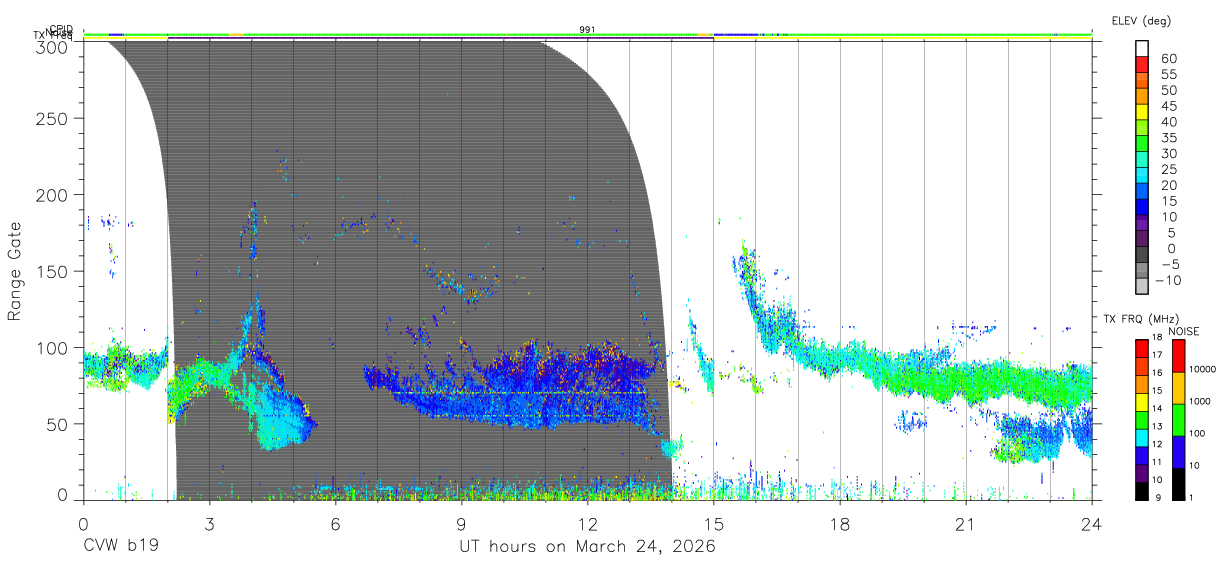Click the NOISE legend value '1'
Image resolution: width=1228 pixels, height=567 pixels.
(x=1193, y=497)
